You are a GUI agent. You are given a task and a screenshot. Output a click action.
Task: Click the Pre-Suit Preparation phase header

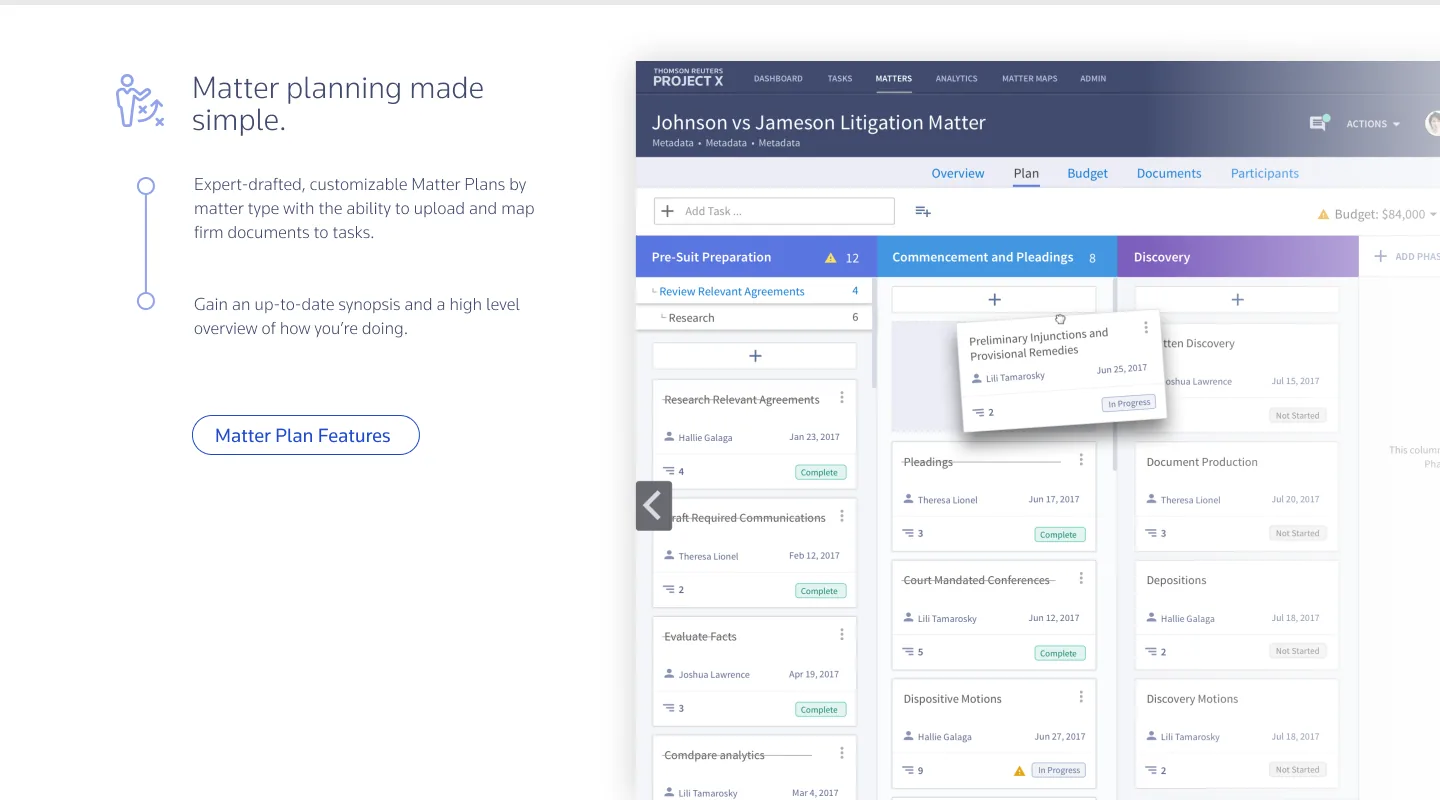pos(756,257)
